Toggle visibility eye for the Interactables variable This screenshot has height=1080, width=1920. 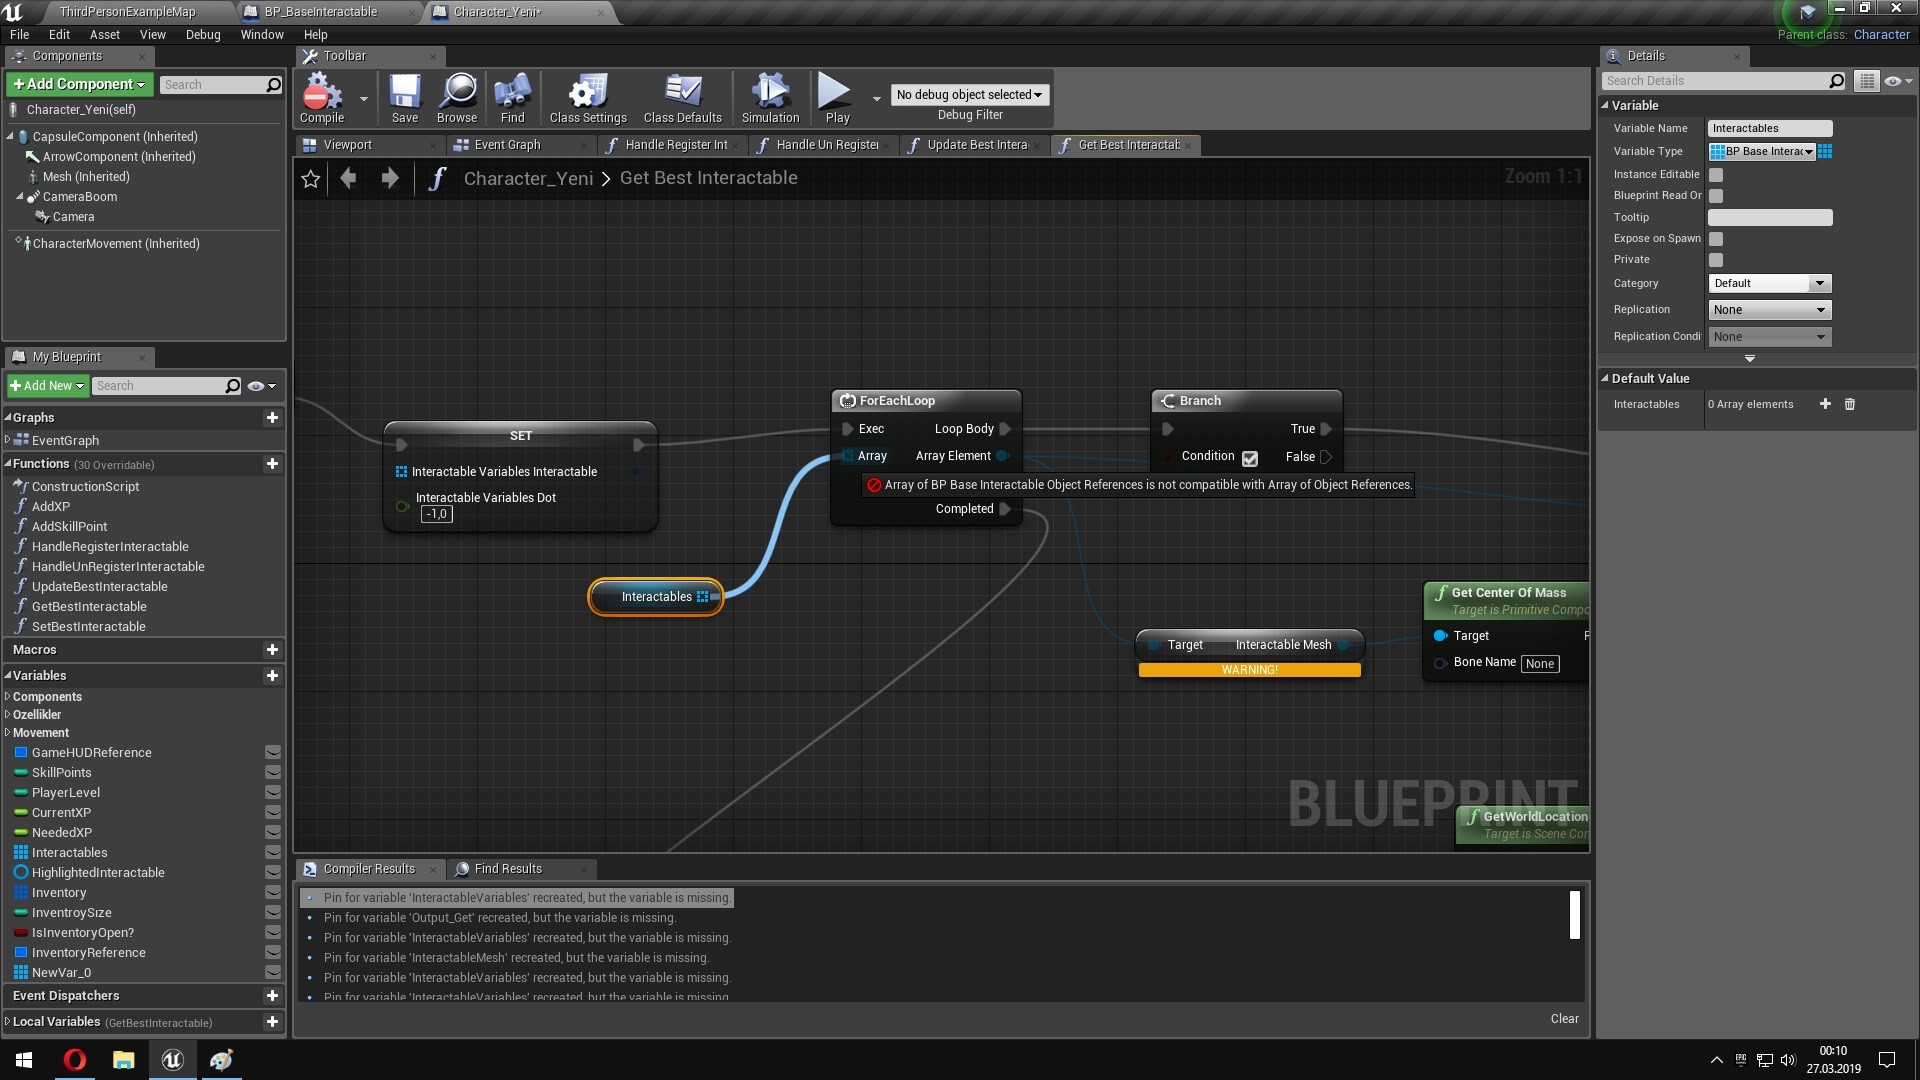[272, 853]
